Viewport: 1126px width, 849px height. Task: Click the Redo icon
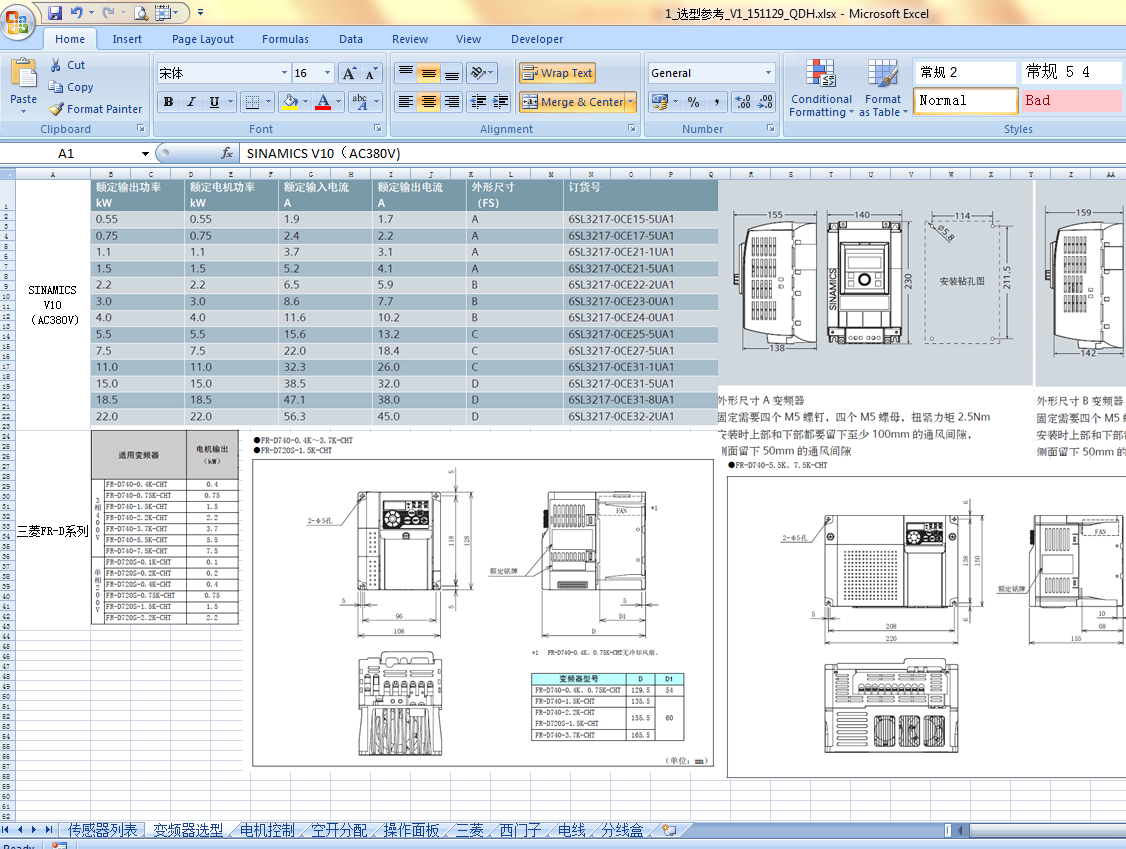point(108,12)
